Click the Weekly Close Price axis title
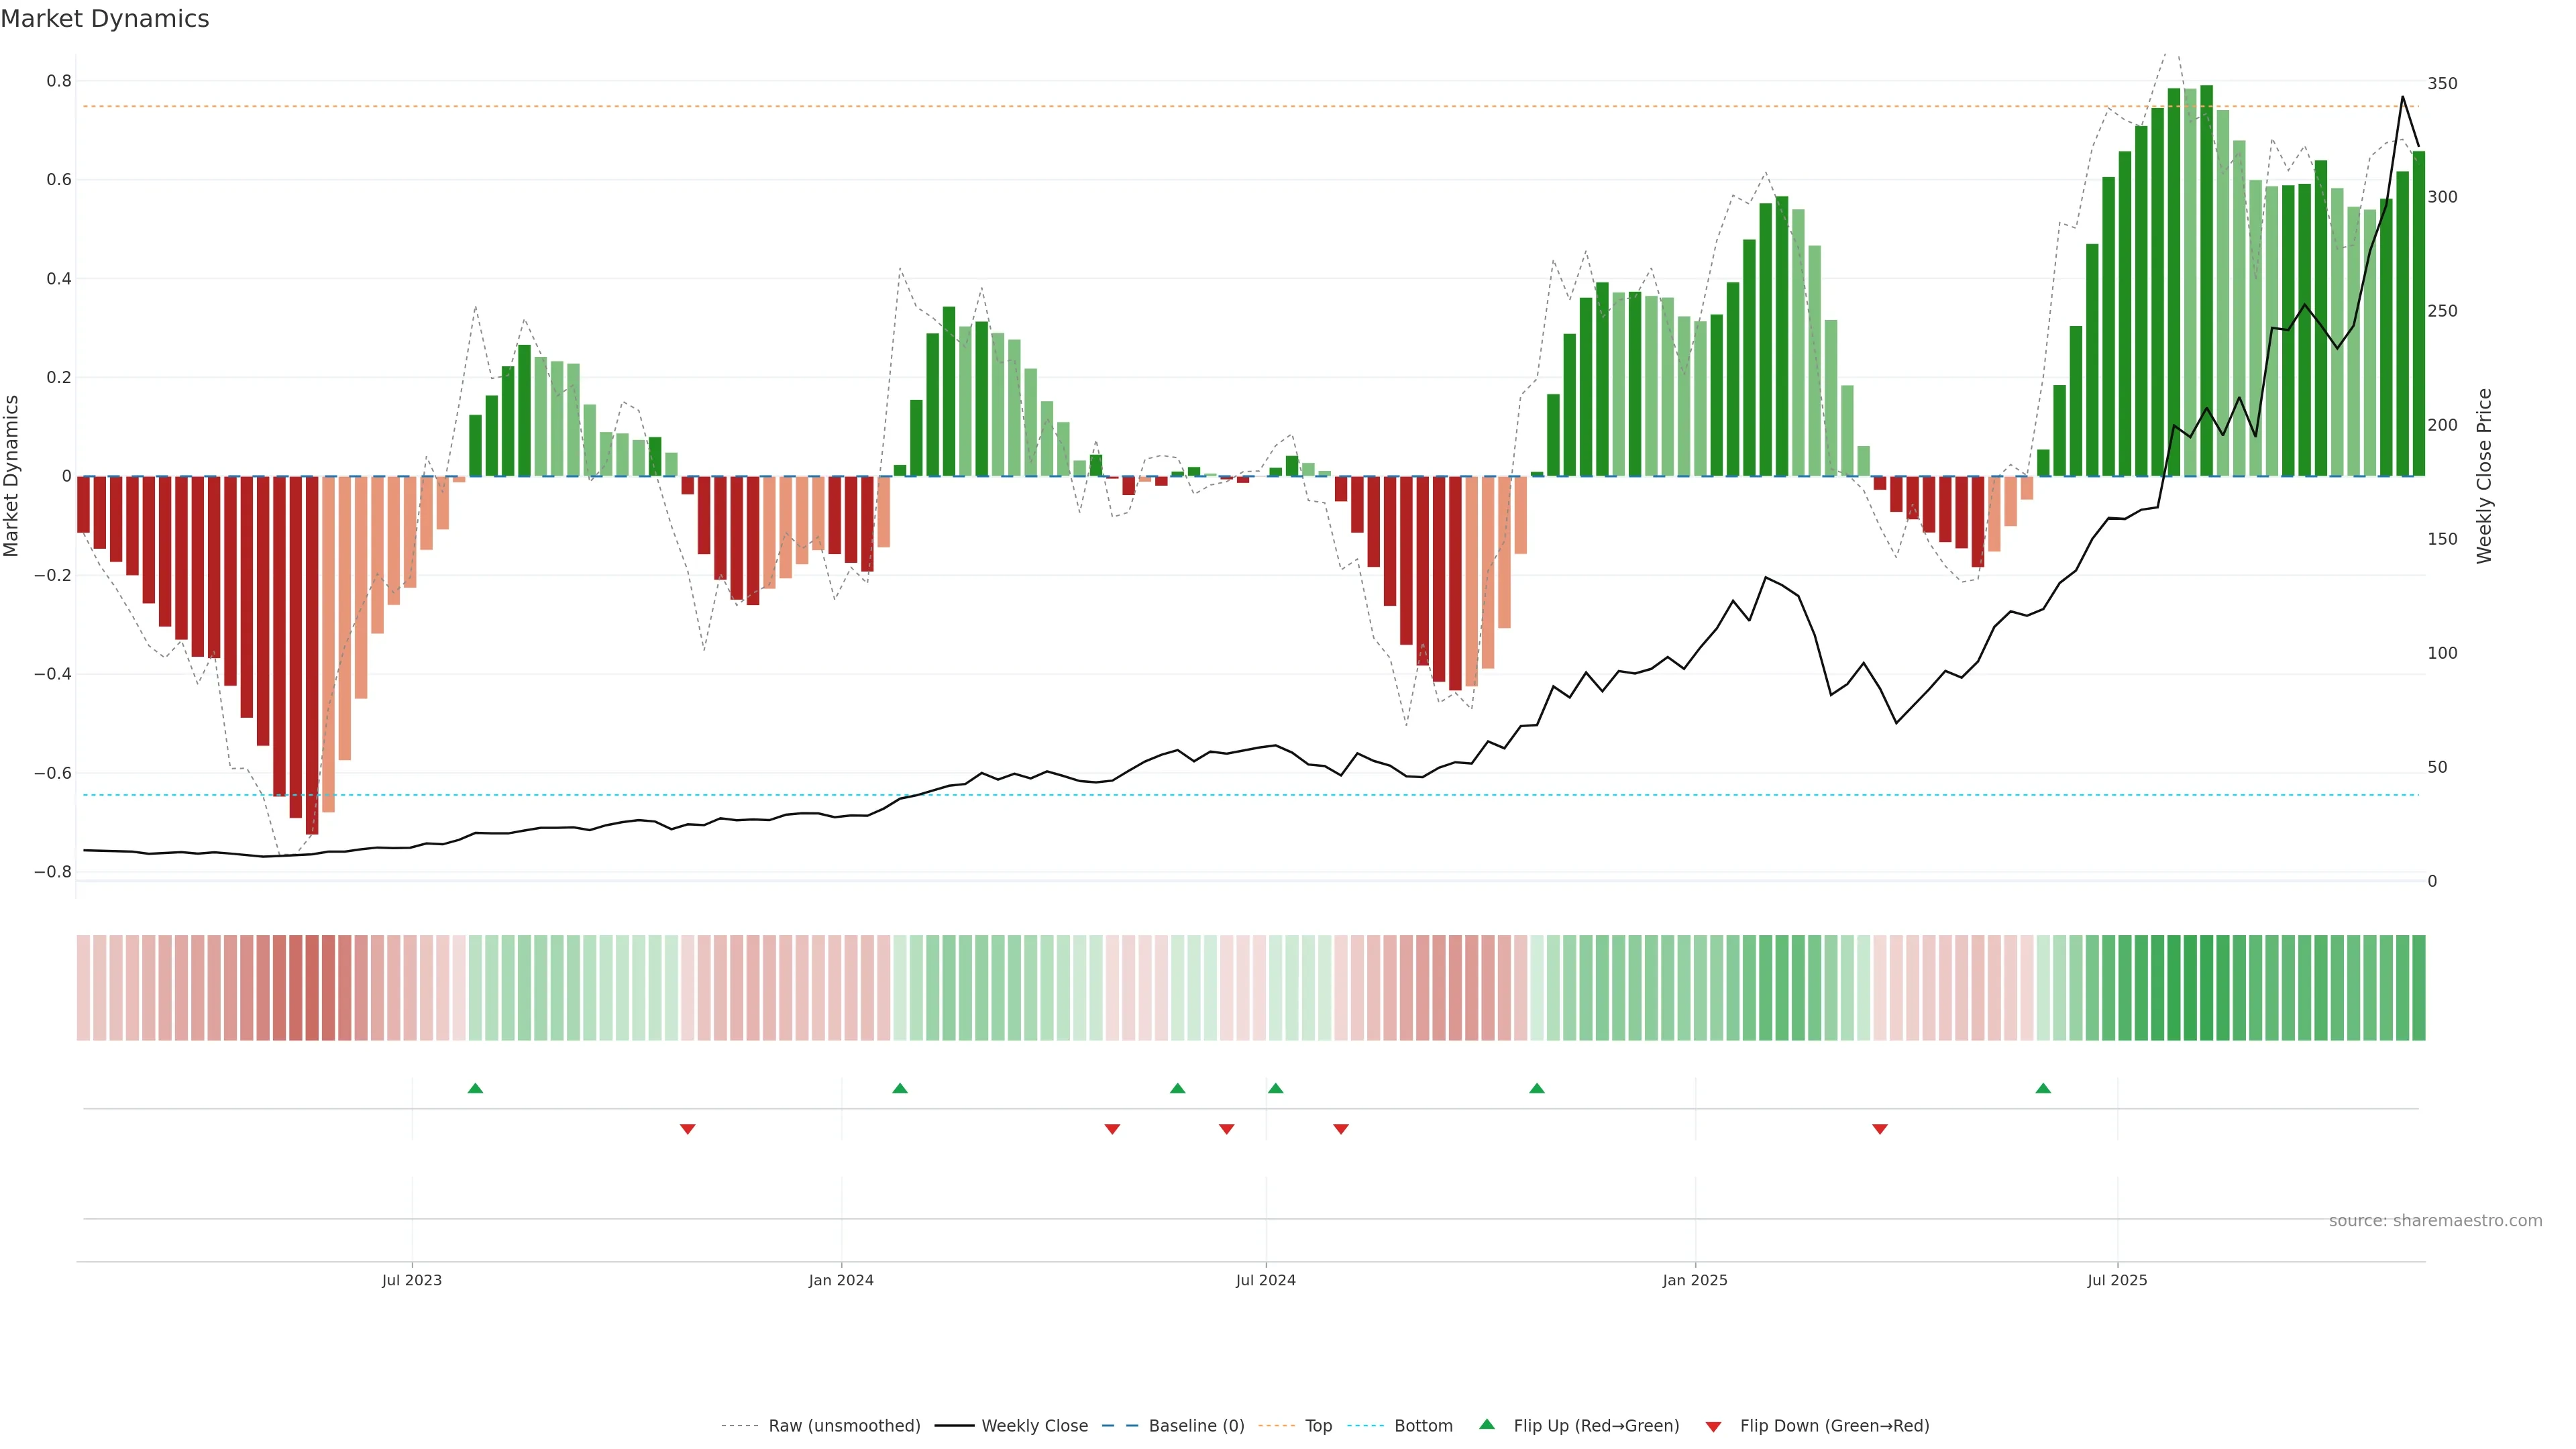This screenshot has width=2576, height=1449. pos(2484,476)
